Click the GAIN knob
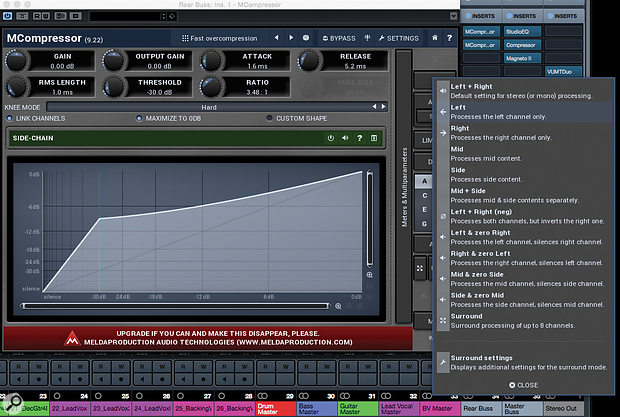This screenshot has height=417, width=620. (x=17, y=60)
